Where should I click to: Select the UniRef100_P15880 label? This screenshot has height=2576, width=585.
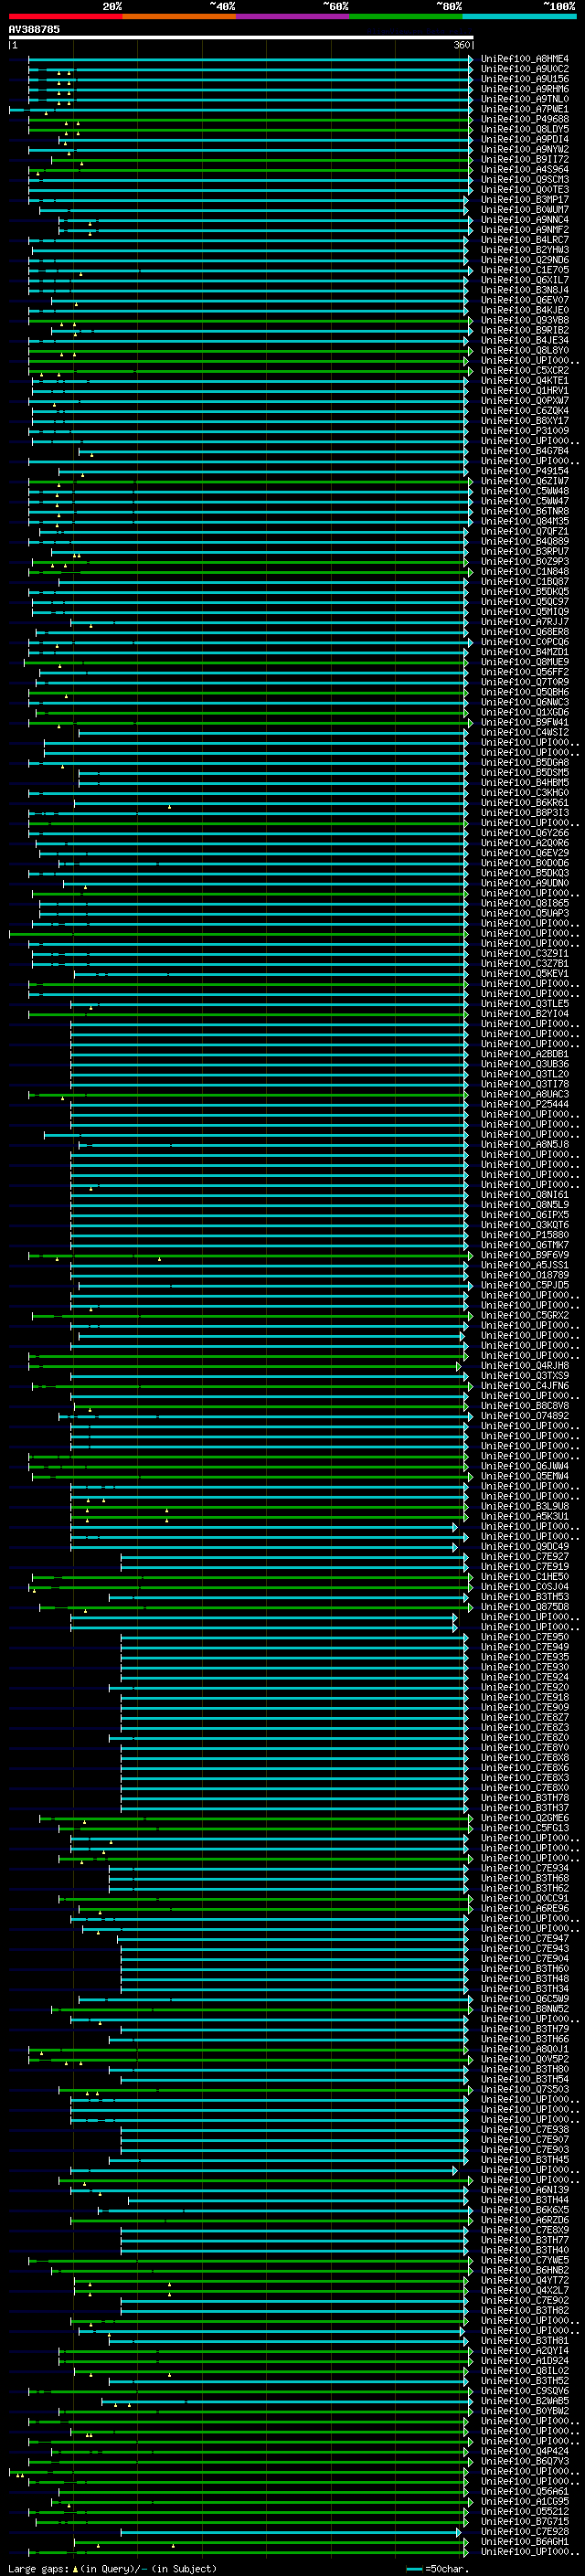click(525, 1235)
